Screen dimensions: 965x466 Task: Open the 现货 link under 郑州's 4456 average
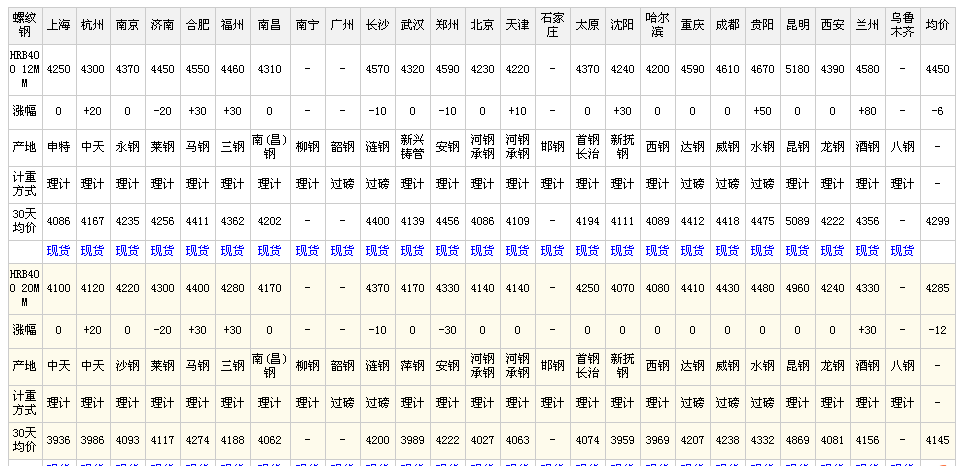coord(447,251)
